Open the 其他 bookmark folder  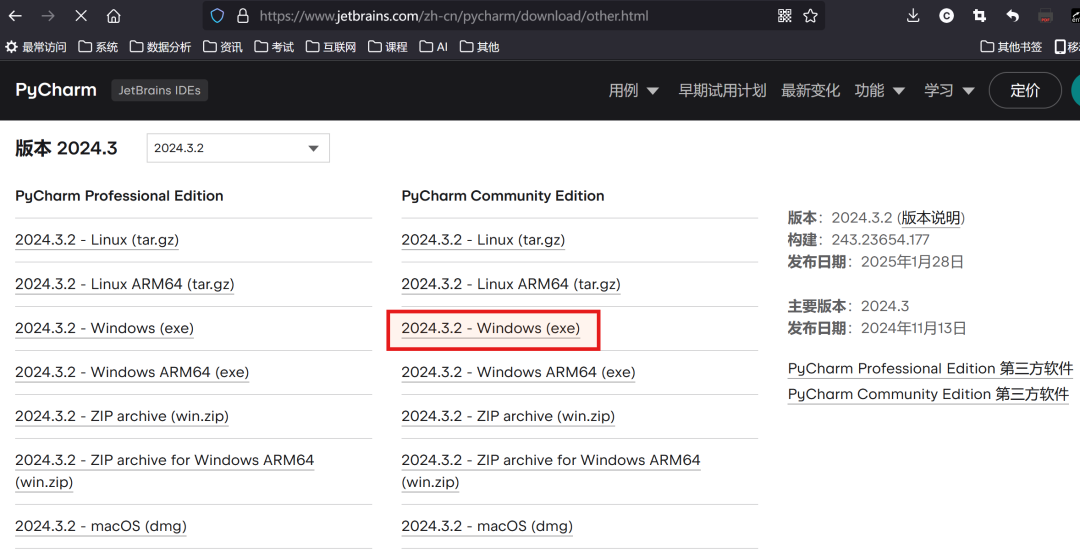[479, 47]
